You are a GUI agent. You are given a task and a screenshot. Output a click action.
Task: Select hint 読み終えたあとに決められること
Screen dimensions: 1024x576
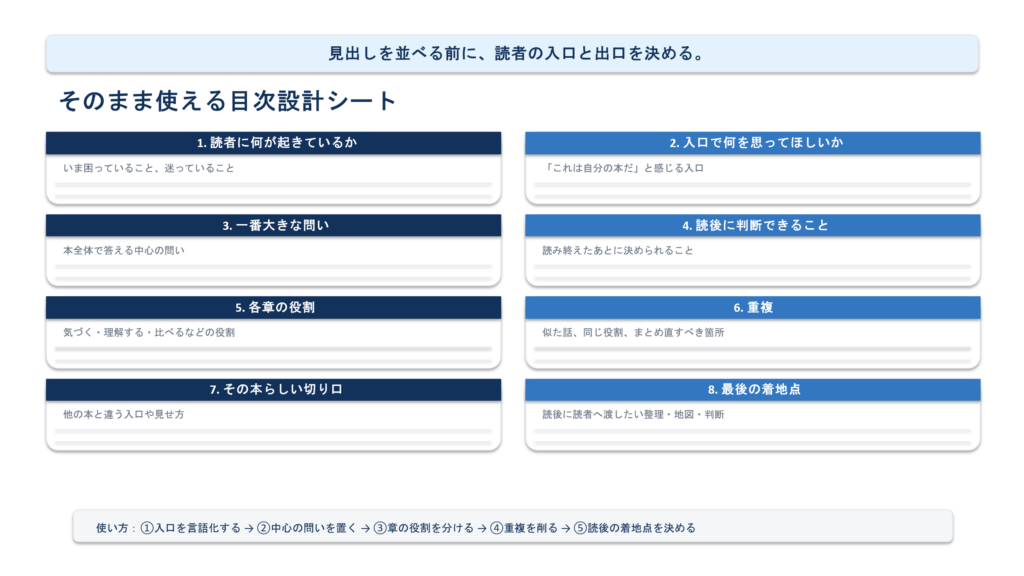(618, 250)
